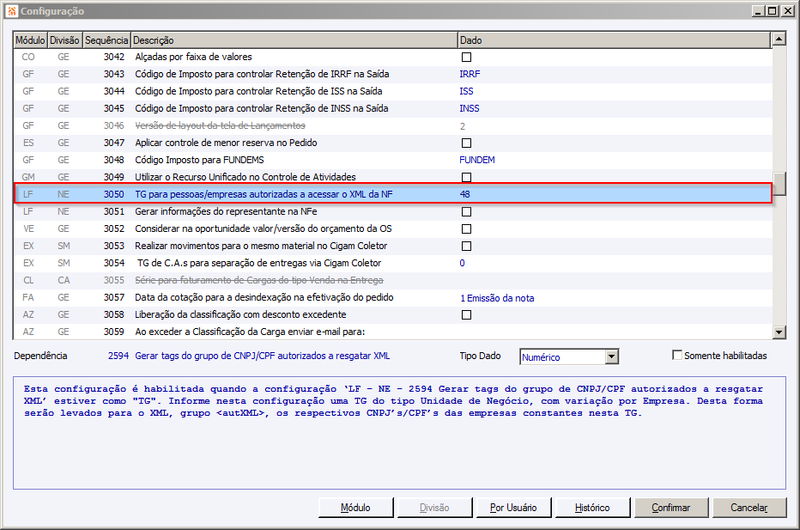Select row 3057 Data da cotação
The image size is (800, 530).
click(x=393, y=297)
